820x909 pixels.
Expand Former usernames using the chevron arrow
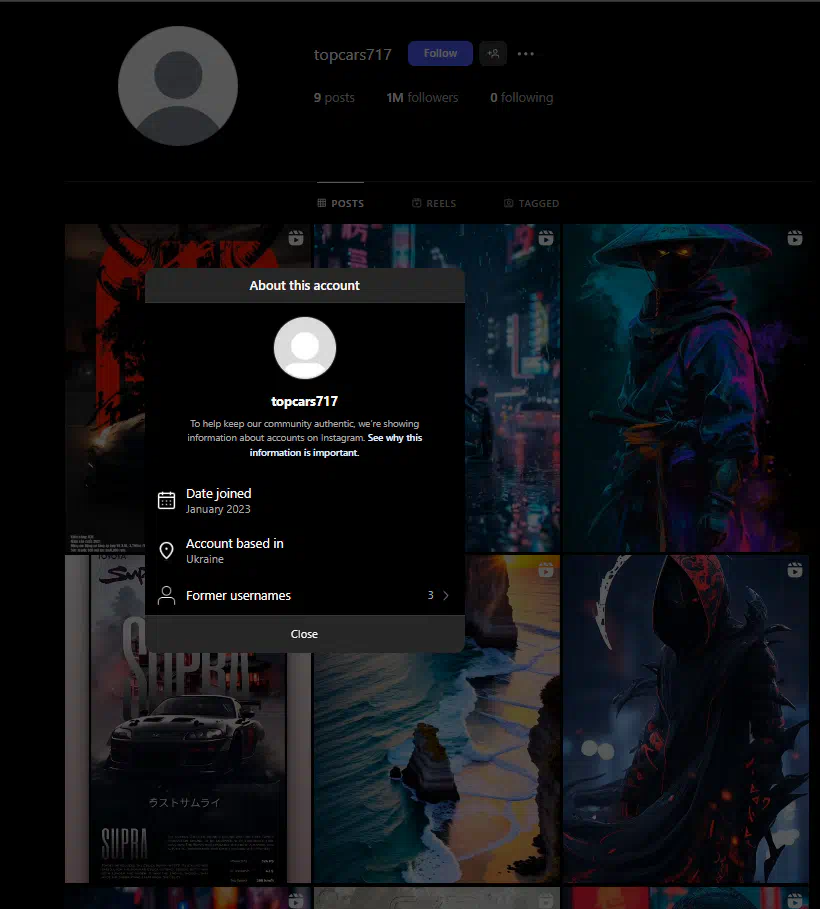click(x=445, y=595)
